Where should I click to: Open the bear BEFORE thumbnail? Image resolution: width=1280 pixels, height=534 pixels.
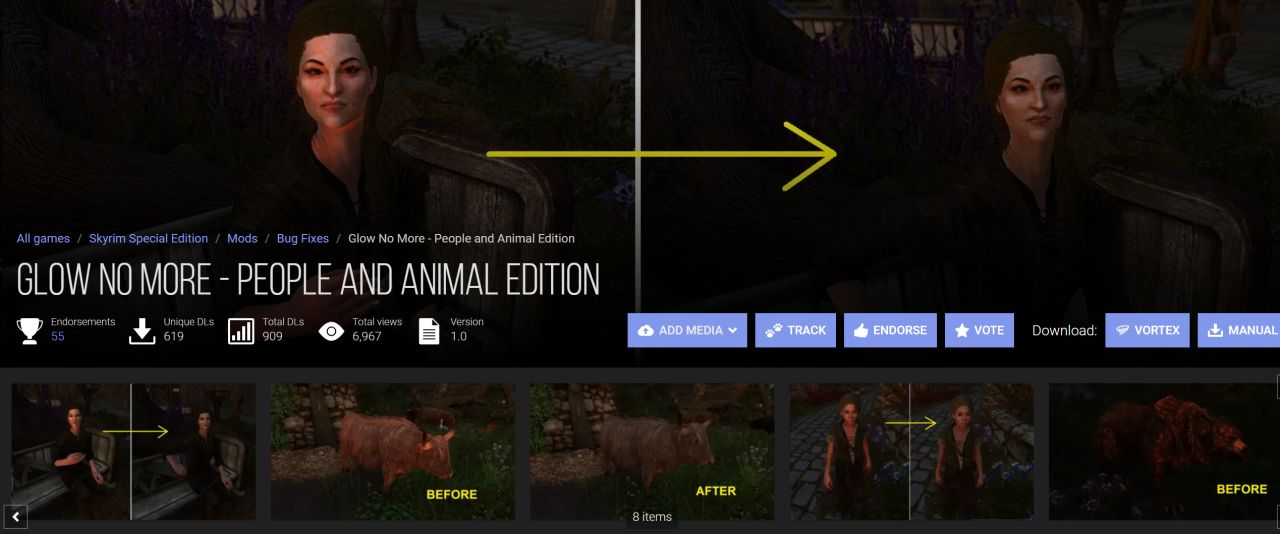click(1164, 451)
